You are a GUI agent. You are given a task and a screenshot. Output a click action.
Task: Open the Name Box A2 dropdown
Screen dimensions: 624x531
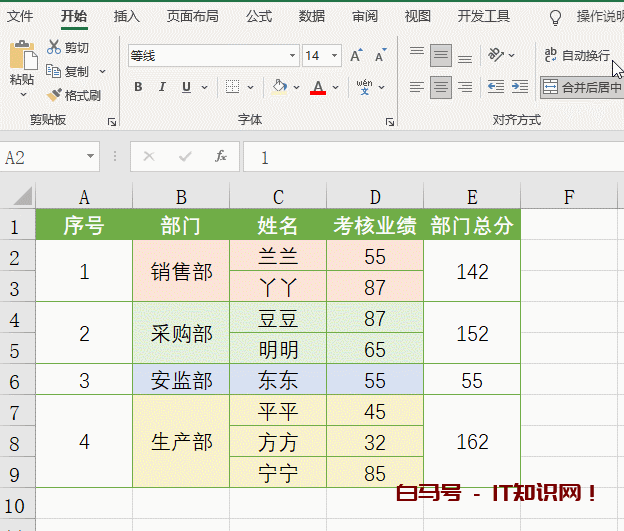90,156
